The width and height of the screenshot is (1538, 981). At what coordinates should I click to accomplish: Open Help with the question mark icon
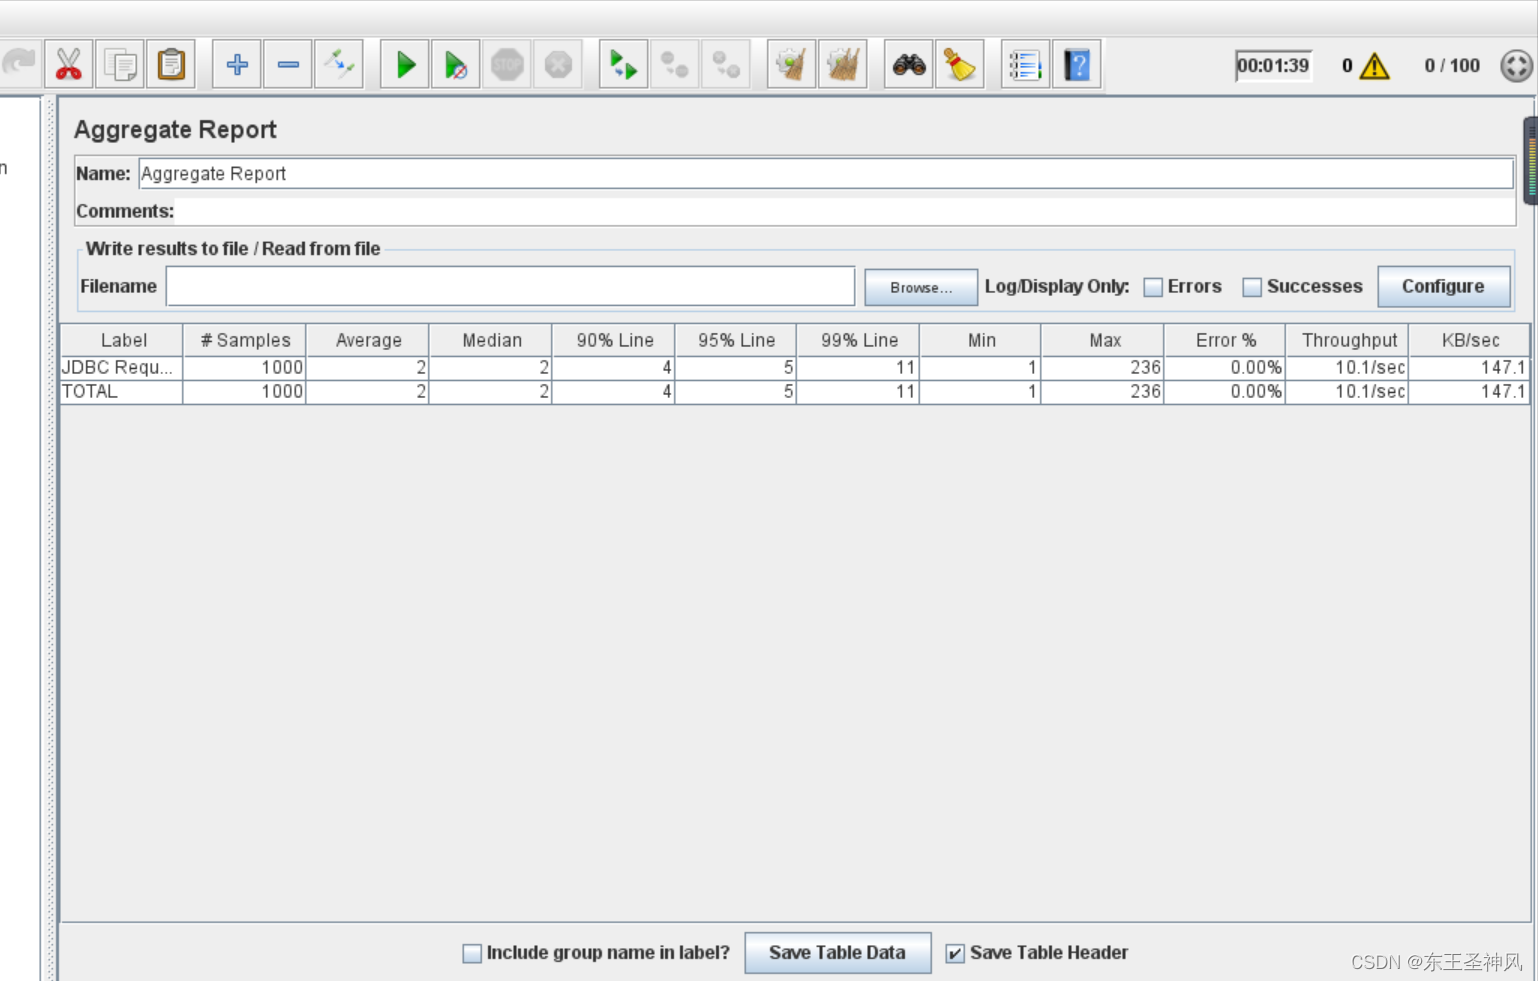(x=1077, y=65)
